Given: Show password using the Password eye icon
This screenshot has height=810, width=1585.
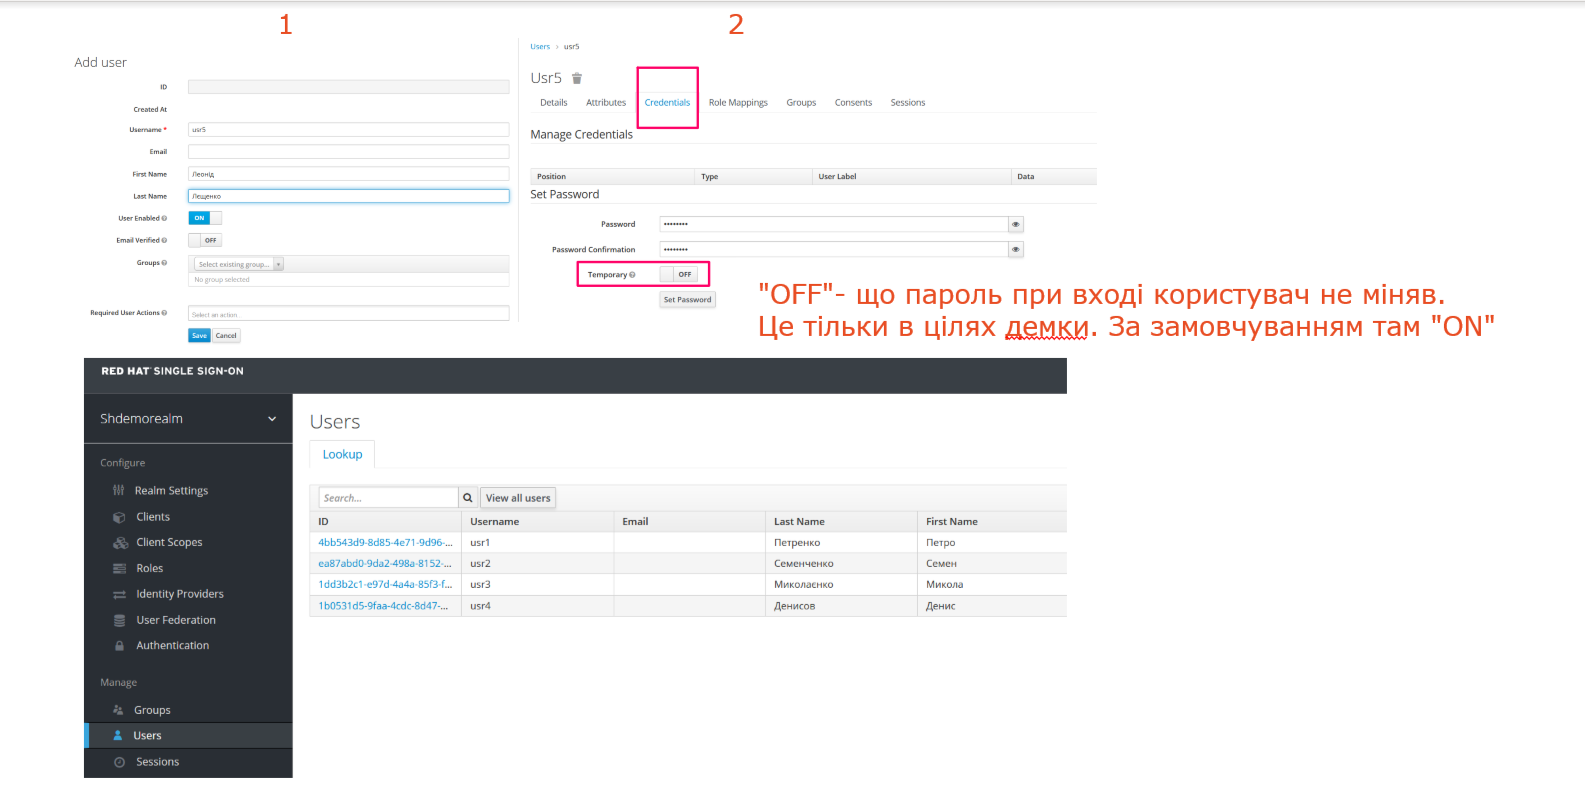Looking at the screenshot, I should click(x=1016, y=225).
